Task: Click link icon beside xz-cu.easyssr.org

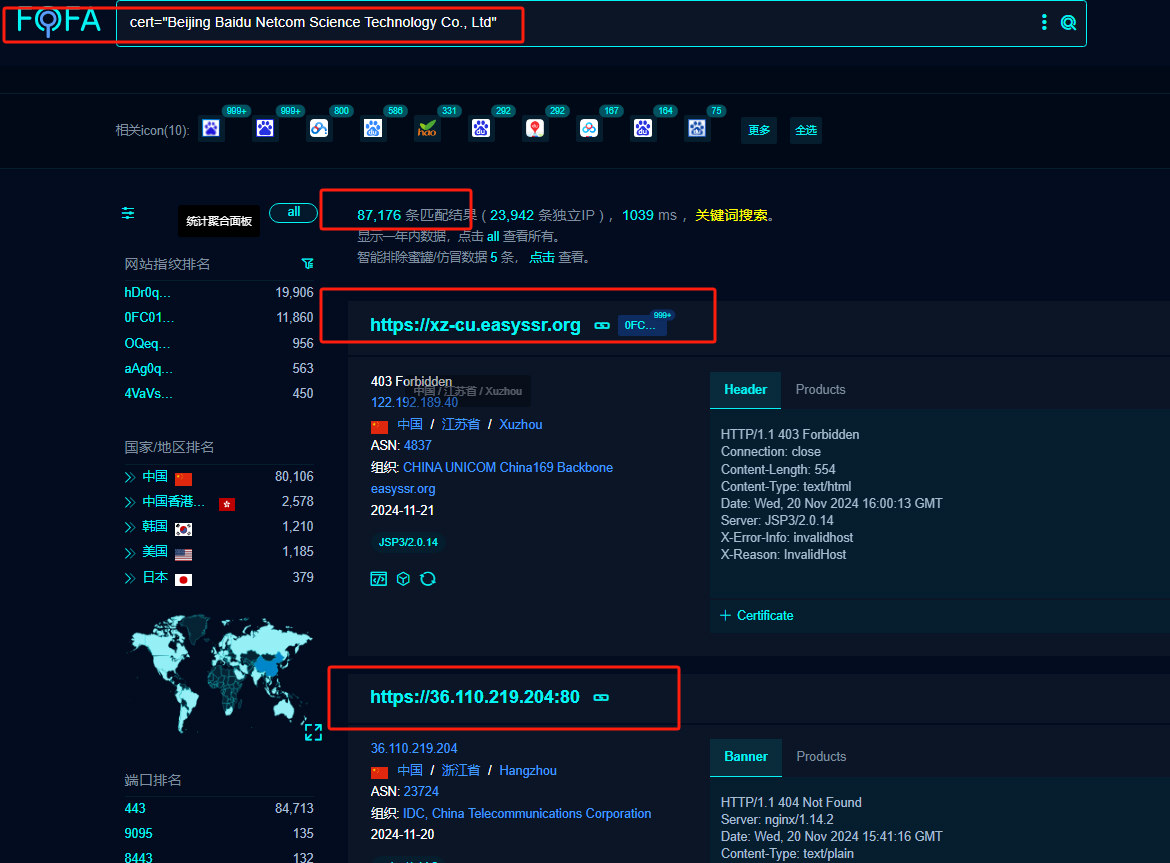Action: (602, 326)
